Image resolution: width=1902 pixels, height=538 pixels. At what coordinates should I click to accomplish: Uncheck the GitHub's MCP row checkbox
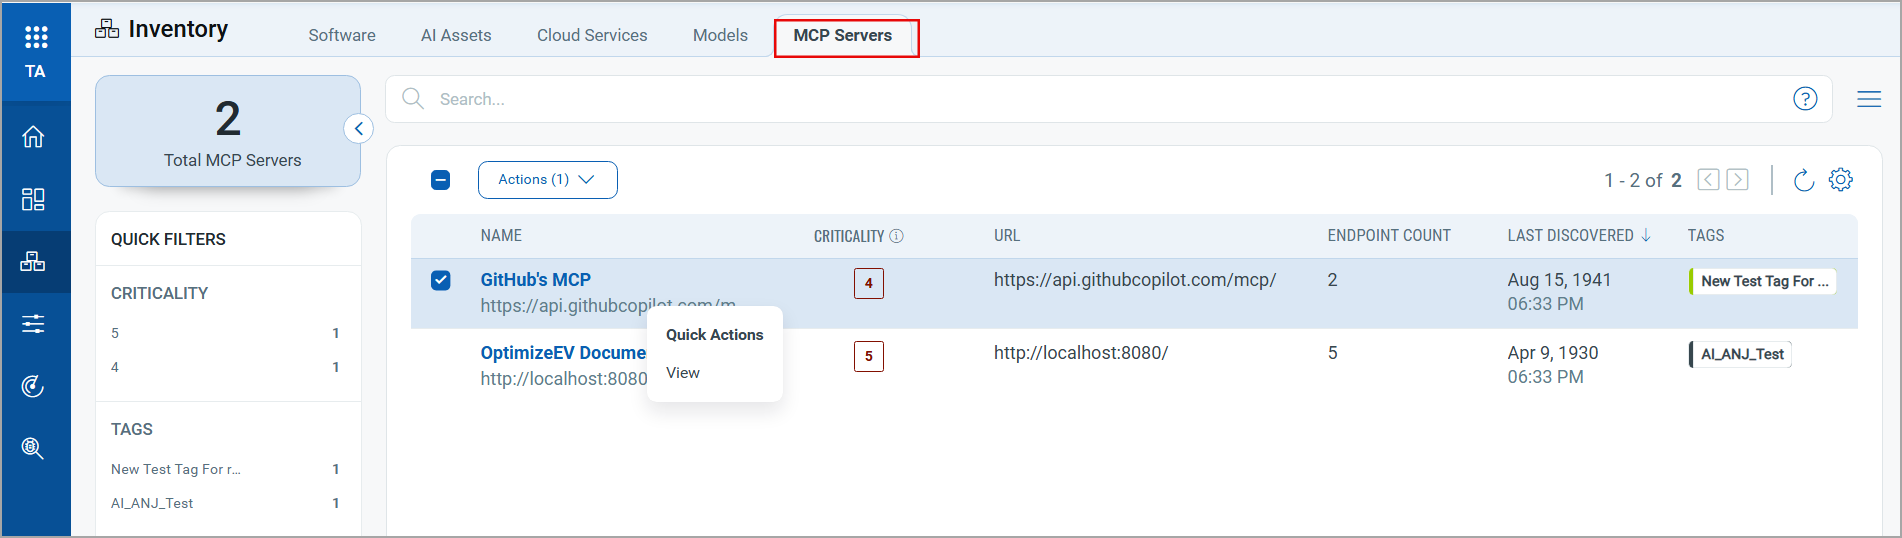(441, 280)
